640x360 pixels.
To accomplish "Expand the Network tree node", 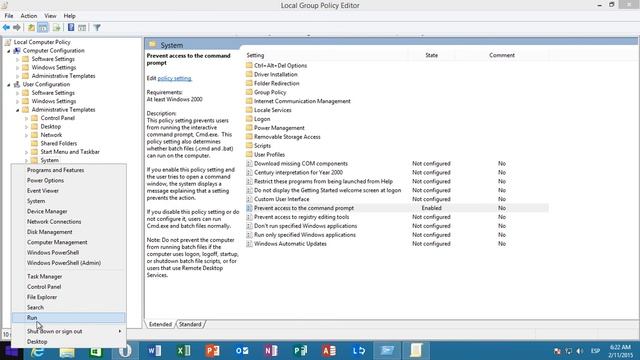I will point(27,135).
